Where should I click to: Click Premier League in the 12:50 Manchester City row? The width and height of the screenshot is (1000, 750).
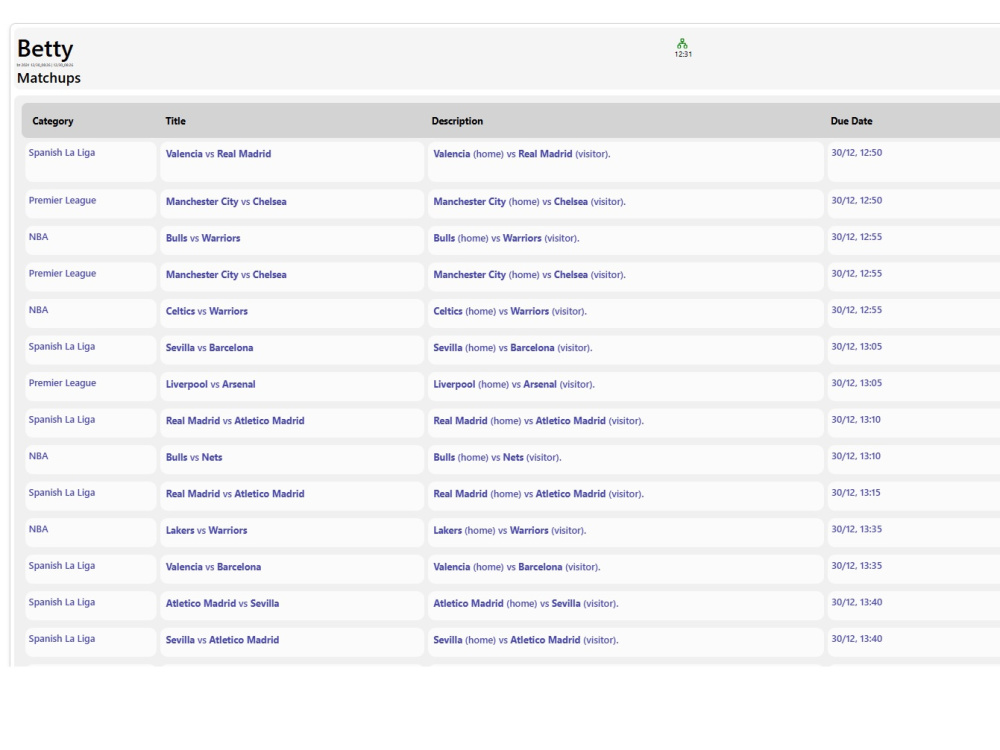[62, 200]
